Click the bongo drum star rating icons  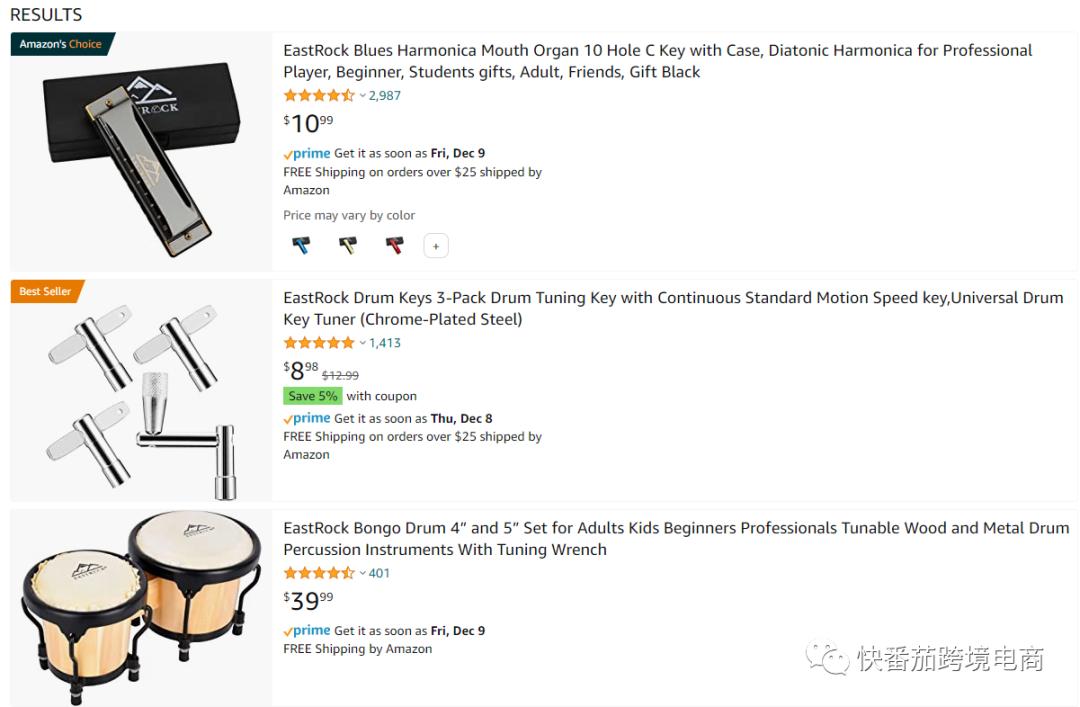[x=319, y=574]
